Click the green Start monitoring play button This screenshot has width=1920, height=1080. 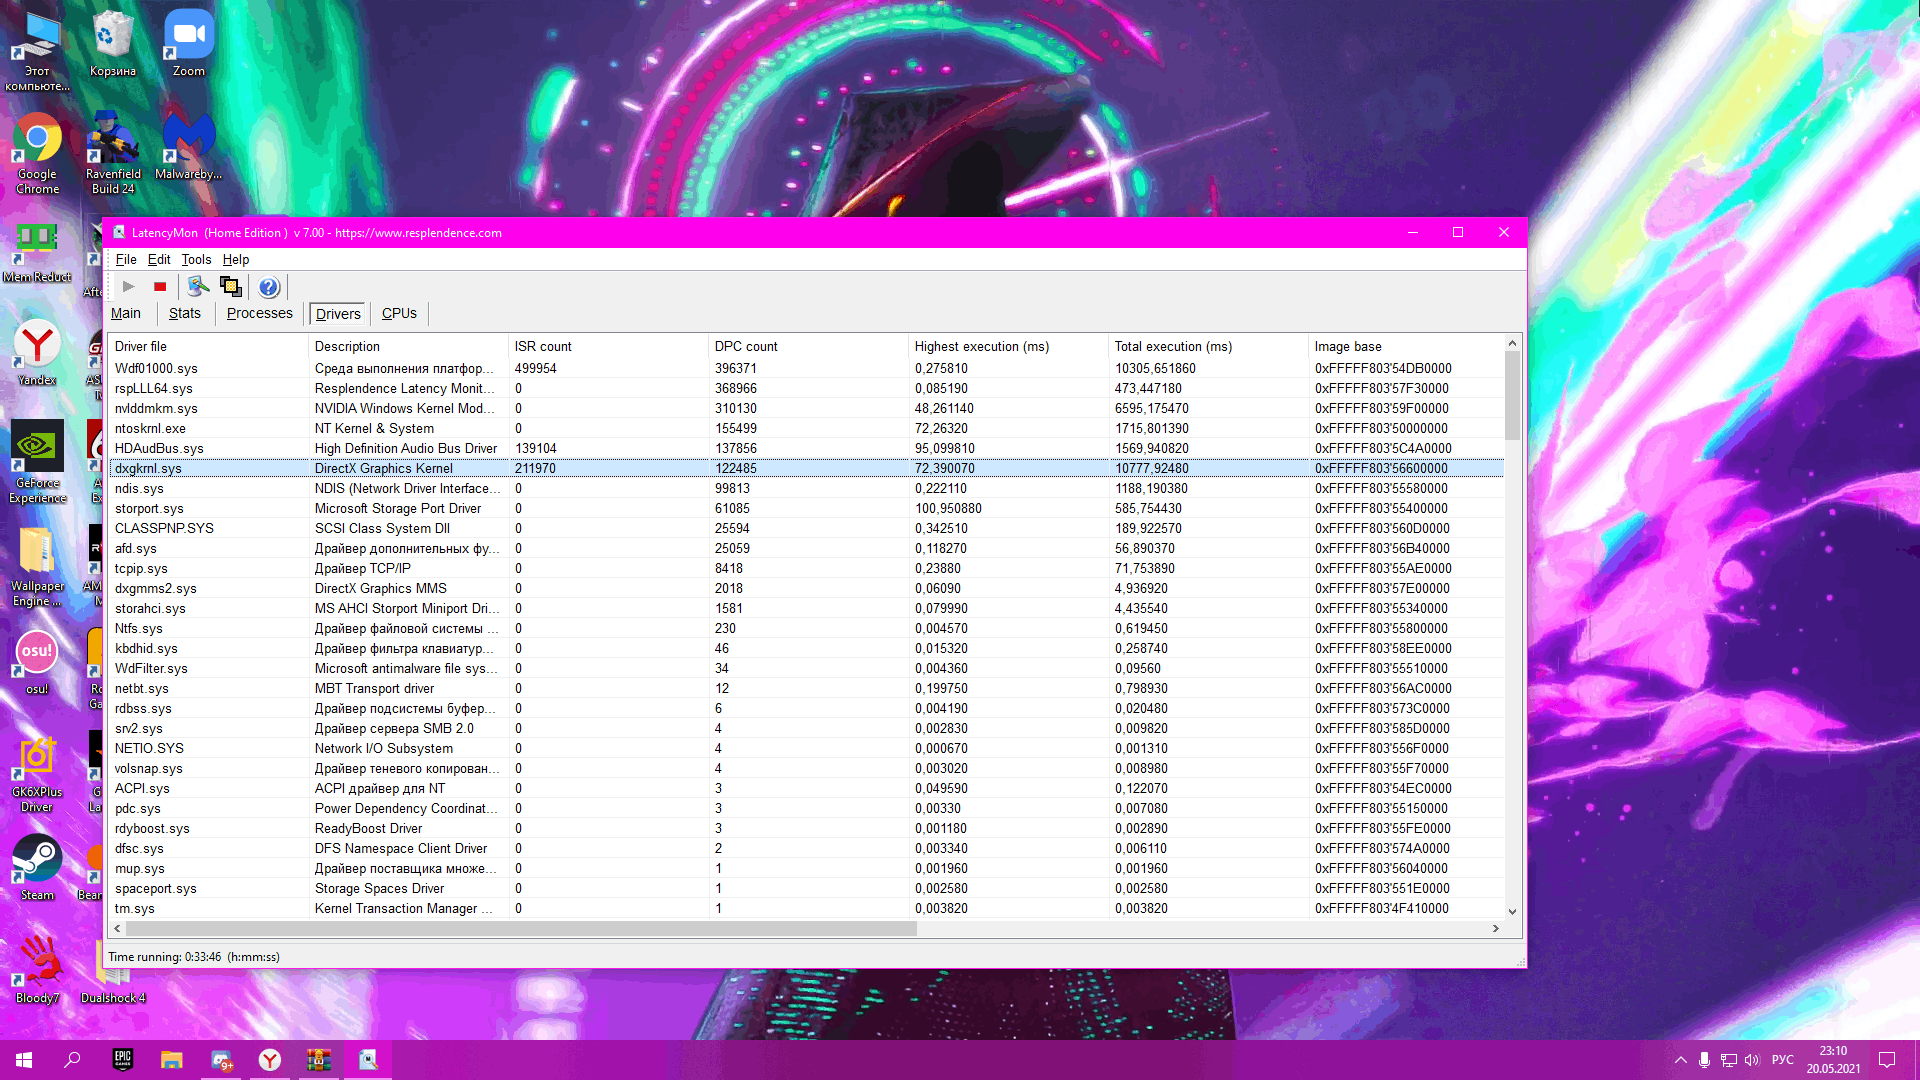click(x=128, y=287)
